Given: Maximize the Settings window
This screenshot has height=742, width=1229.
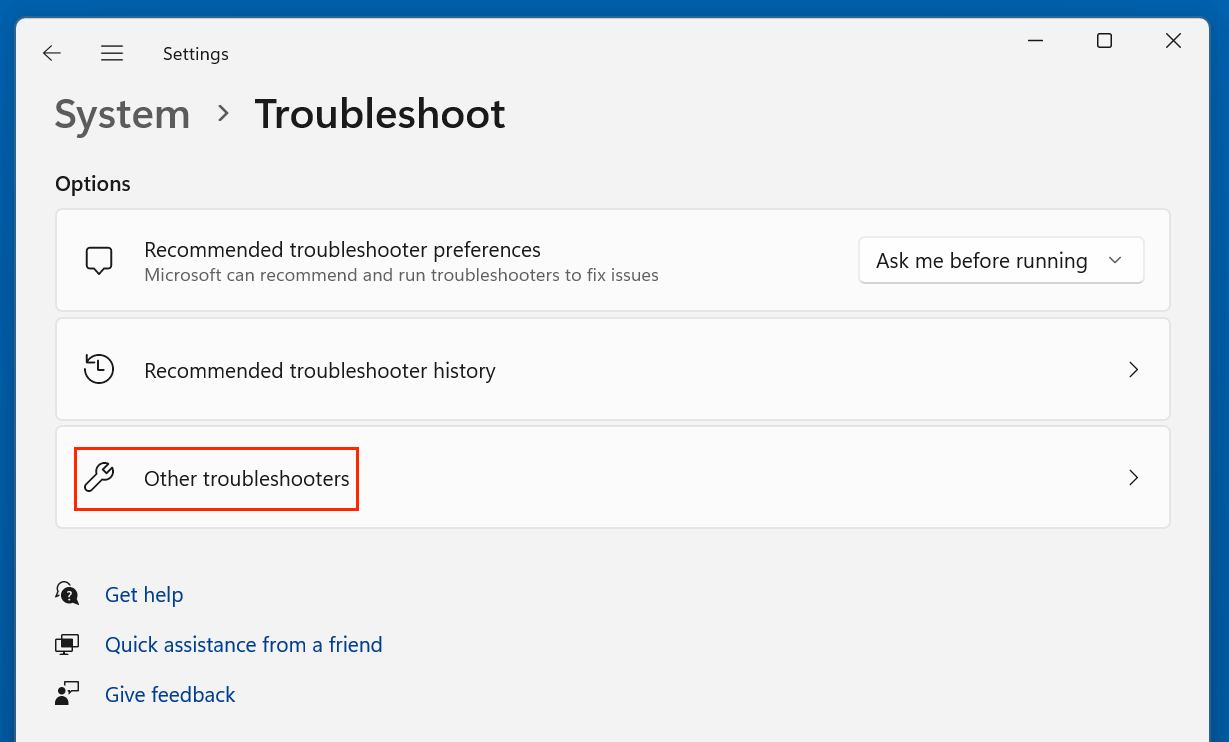Looking at the screenshot, I should pyautogui.click(x=1104, y=41).
